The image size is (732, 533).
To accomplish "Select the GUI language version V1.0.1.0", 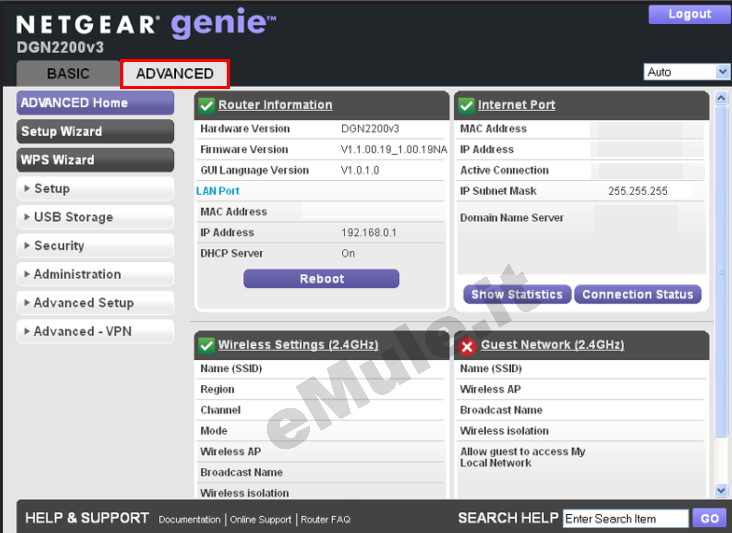I will (360, 170).
